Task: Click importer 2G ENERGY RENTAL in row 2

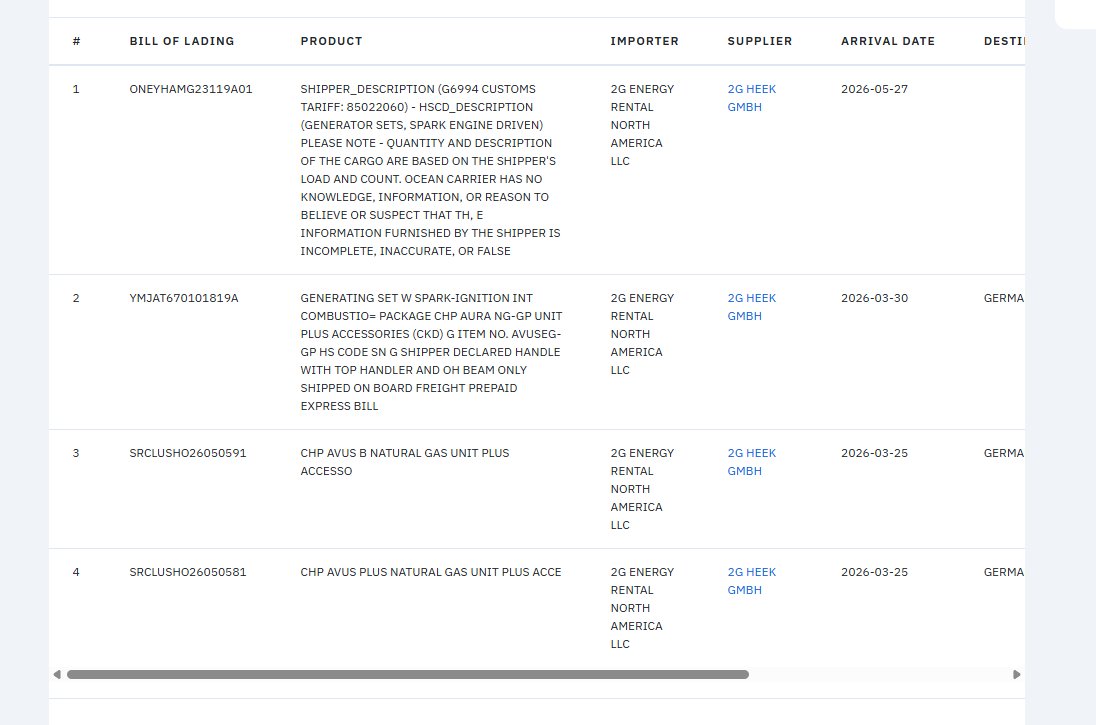Action: (x=642, y=334)
